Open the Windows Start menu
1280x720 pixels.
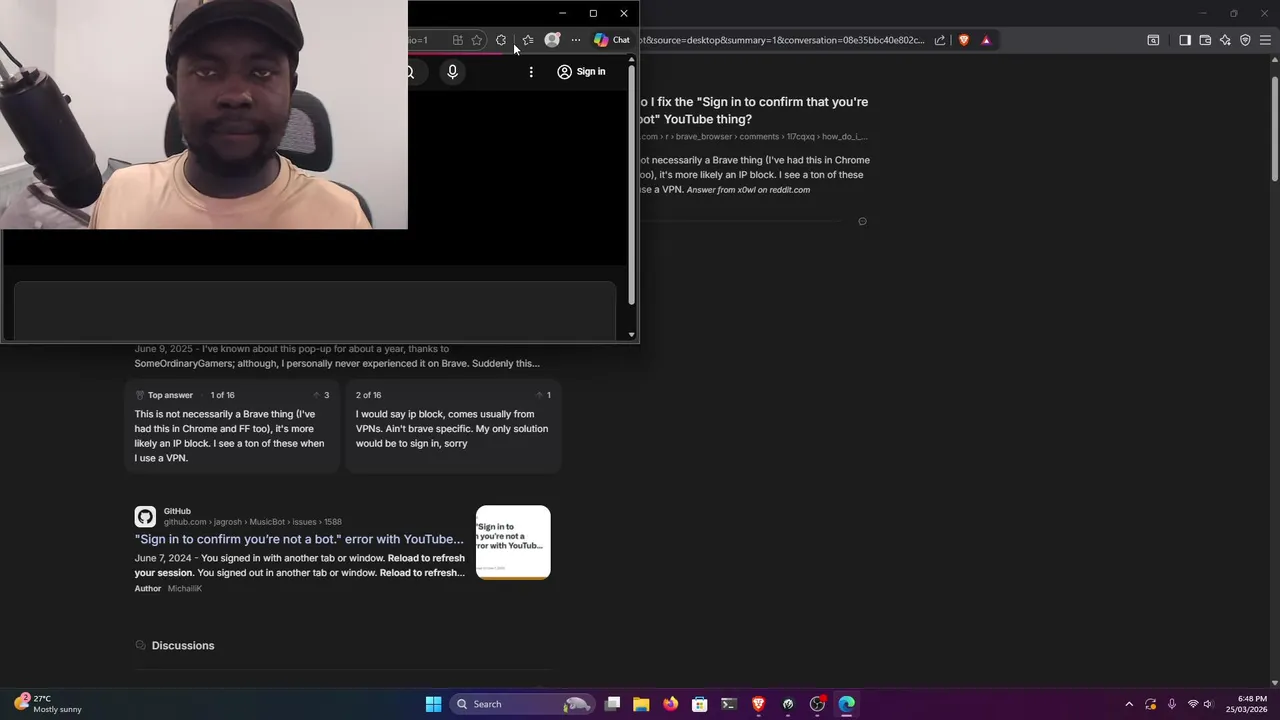[x=434, y=704]
